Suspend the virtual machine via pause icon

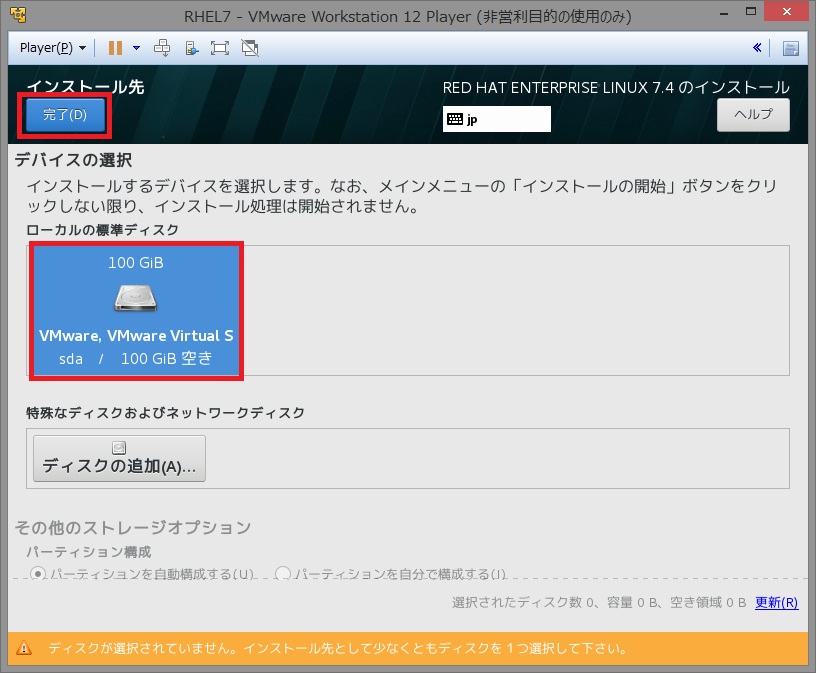(x=113, y=47)
